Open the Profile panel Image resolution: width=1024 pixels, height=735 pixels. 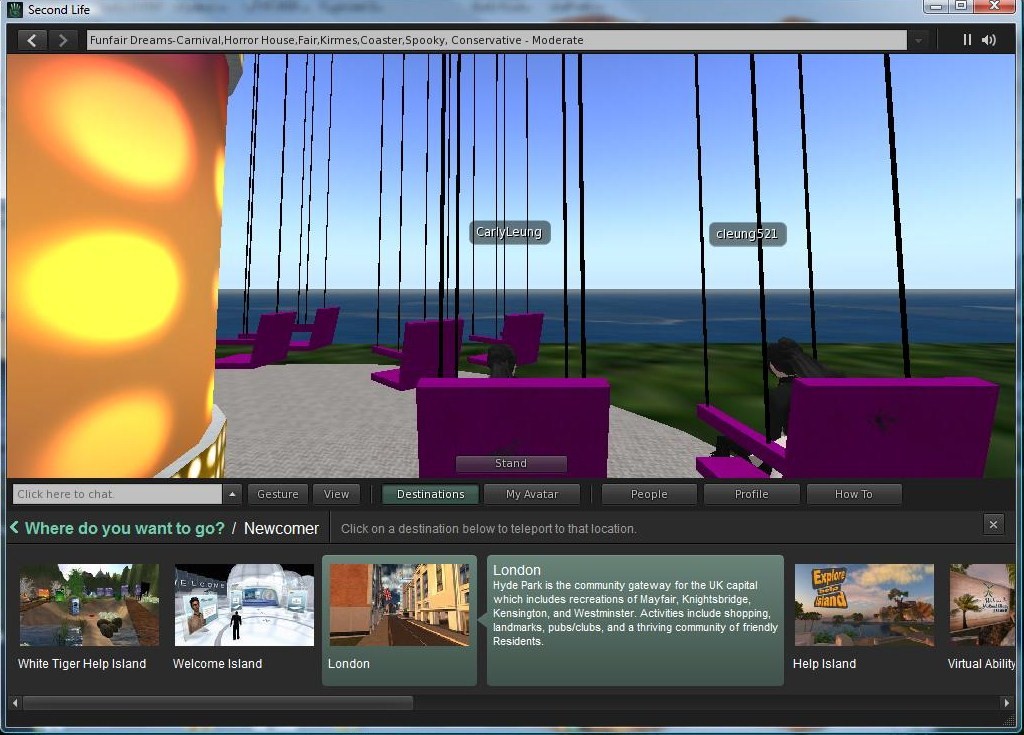point(752,494)
